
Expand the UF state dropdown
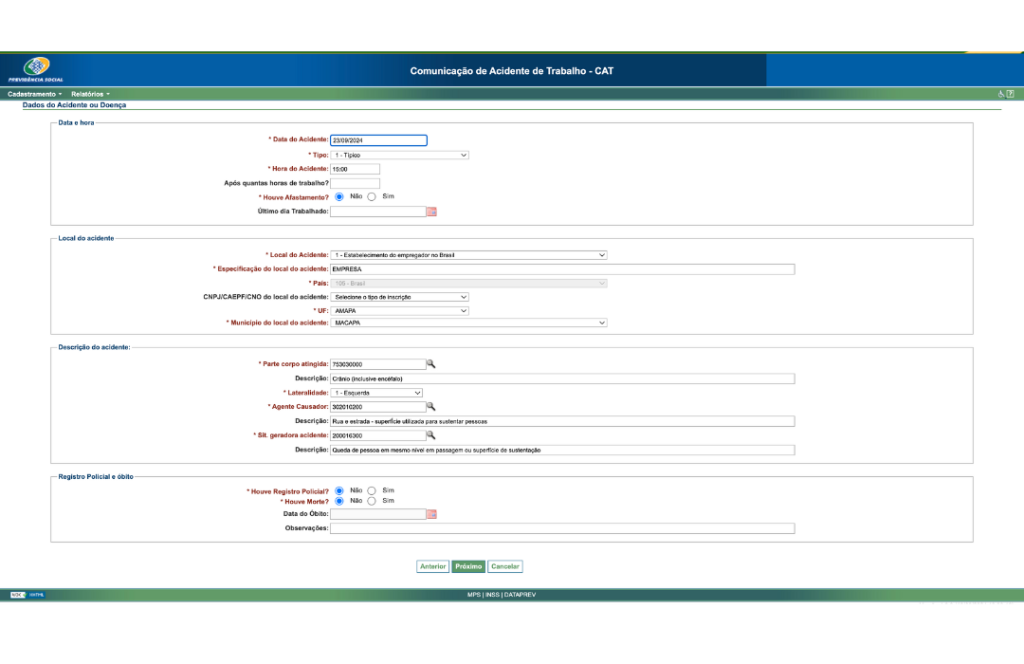pyautogui.click(x=399, y=311)
